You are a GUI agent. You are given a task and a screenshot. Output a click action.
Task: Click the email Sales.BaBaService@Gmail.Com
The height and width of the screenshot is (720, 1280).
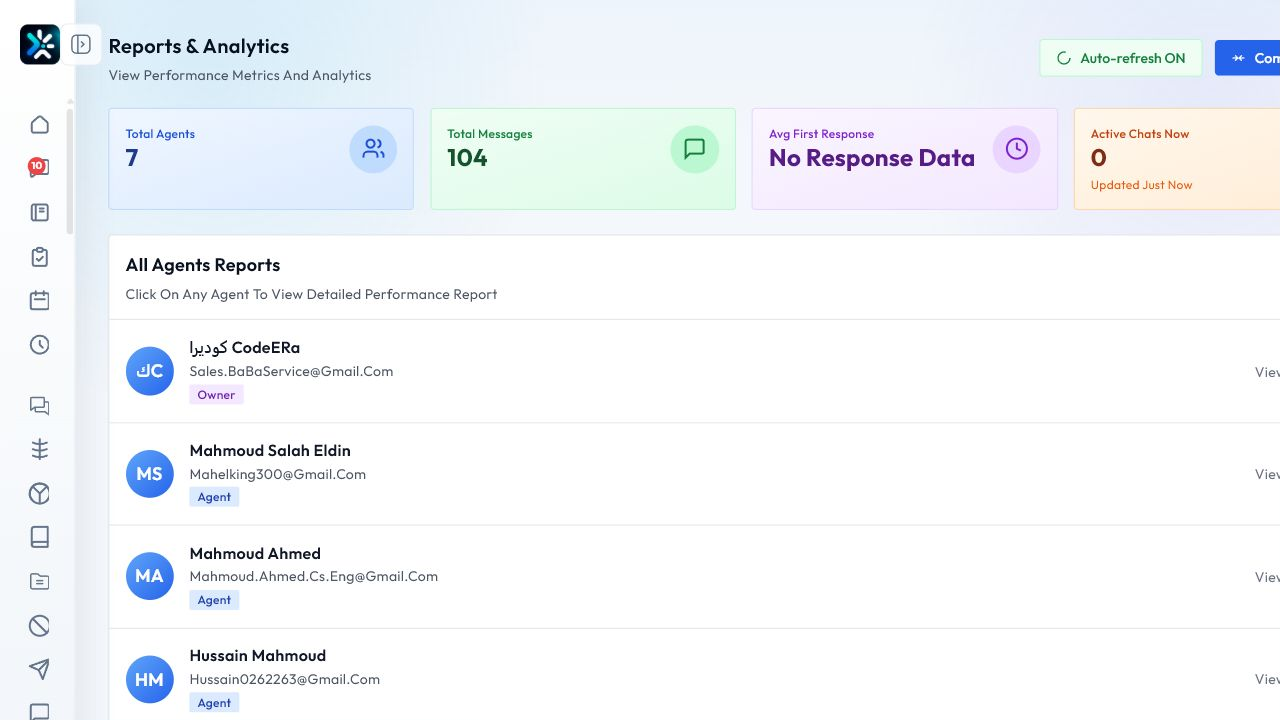pos(291,371)
